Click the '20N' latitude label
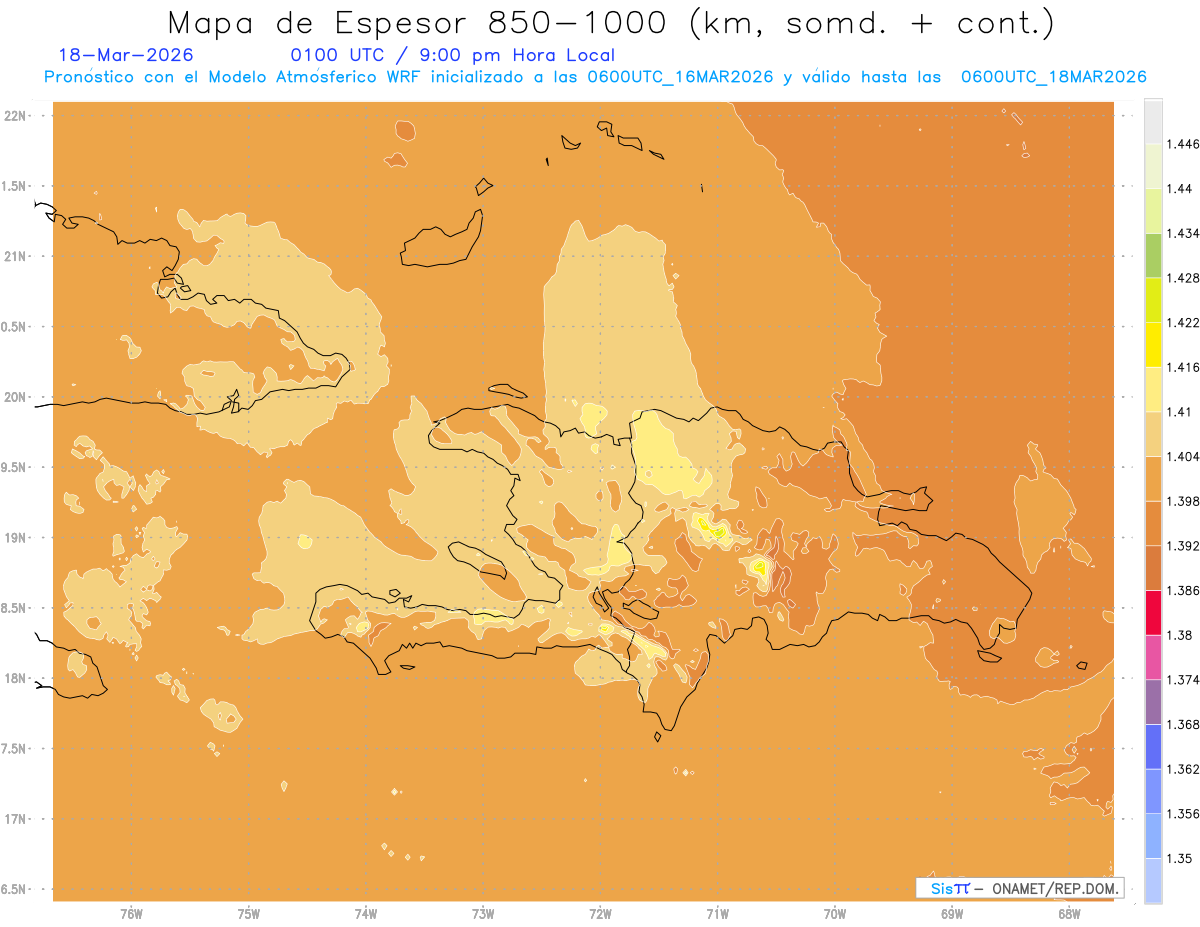This screenshot has width=1200, height=927. (17, 397)
